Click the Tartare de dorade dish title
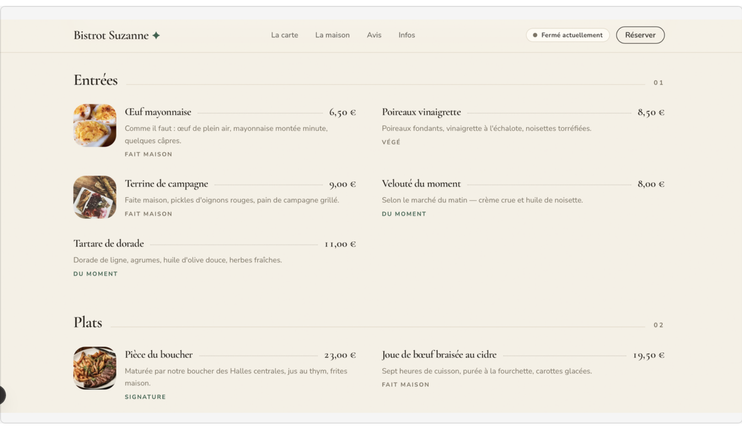This screenshot has height=427, width=742. point(108,243)
